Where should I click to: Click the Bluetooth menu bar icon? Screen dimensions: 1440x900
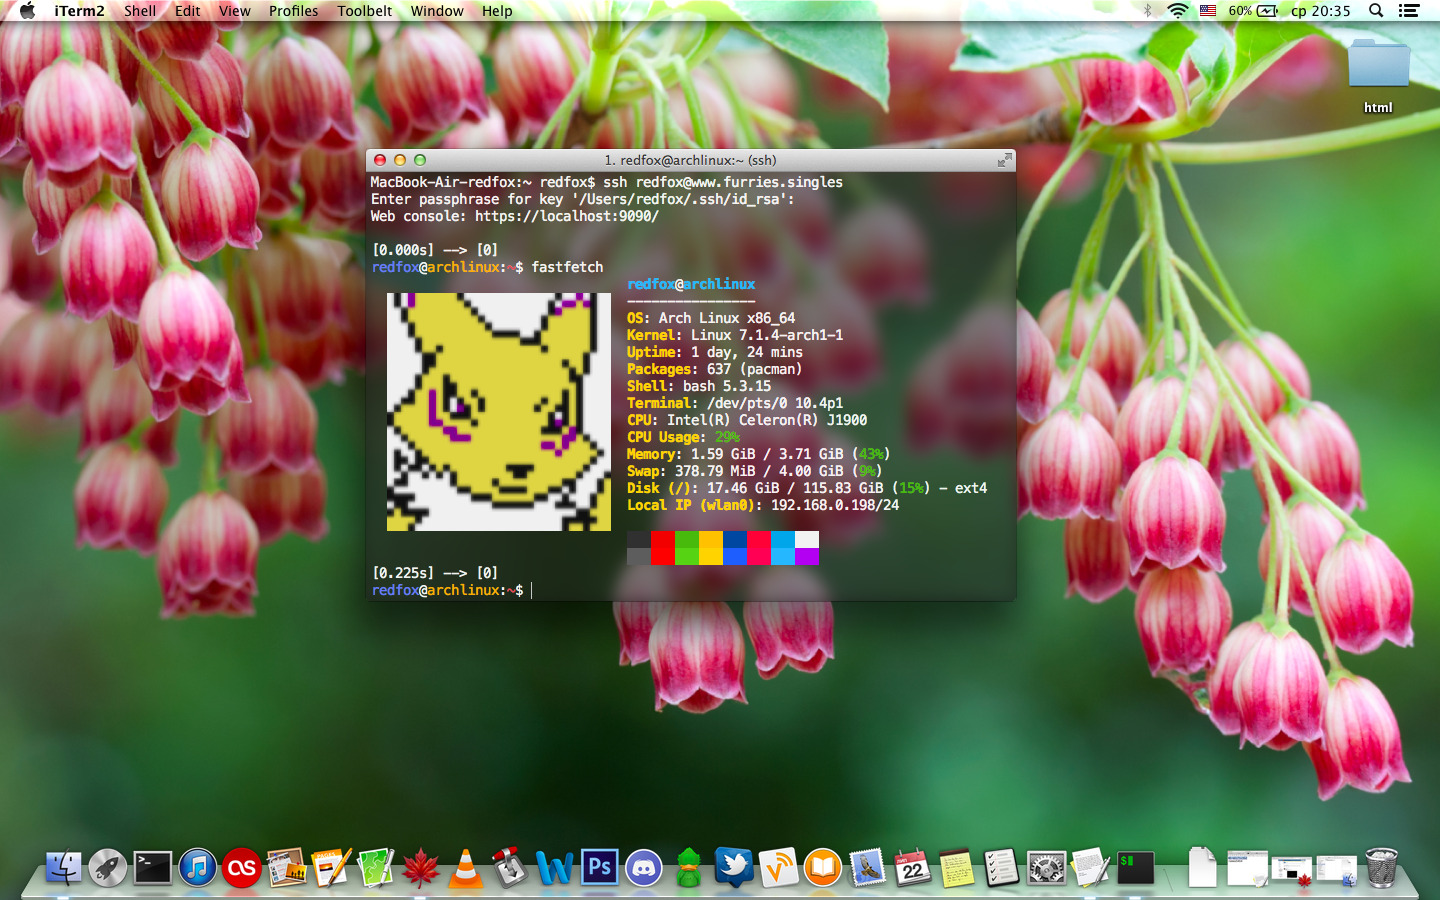[x=1148, y=11]
